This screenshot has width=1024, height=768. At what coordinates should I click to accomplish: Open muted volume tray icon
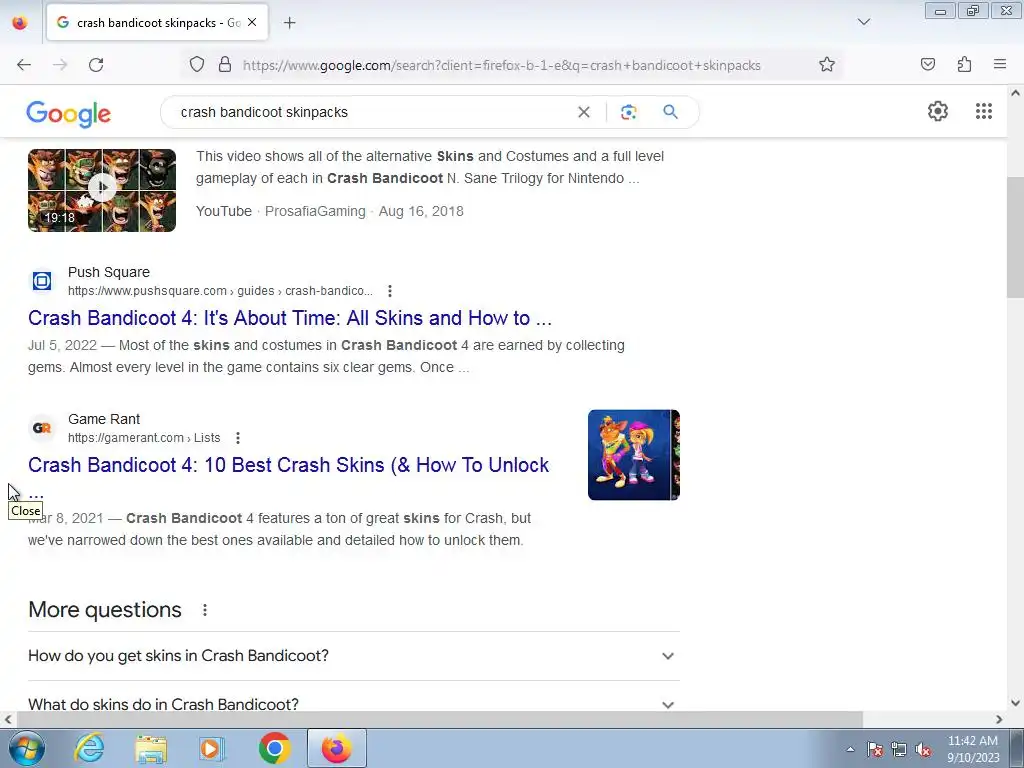click(x=923, y=750)
